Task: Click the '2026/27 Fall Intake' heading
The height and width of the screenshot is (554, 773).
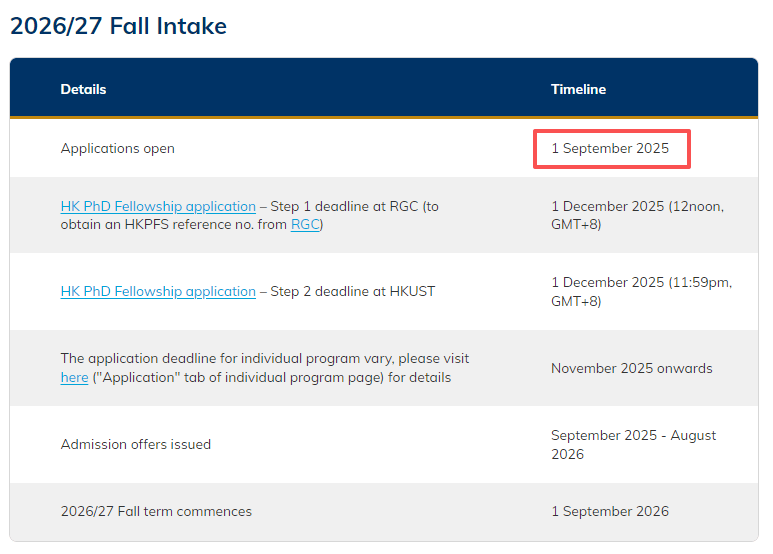Action: [x=118, y=26]
